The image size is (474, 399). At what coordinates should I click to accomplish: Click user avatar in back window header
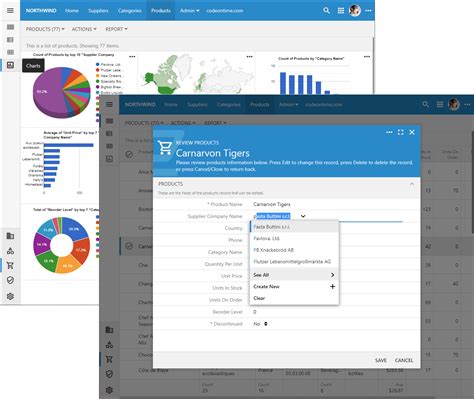tap(355, 10)
